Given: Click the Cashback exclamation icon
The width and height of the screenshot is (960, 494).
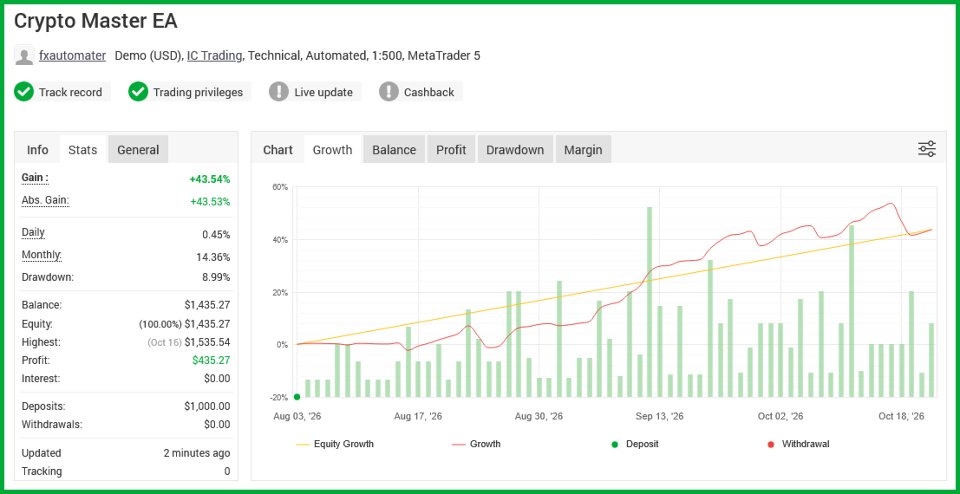Looking at the screenshot, I should (x=389, y=92).
